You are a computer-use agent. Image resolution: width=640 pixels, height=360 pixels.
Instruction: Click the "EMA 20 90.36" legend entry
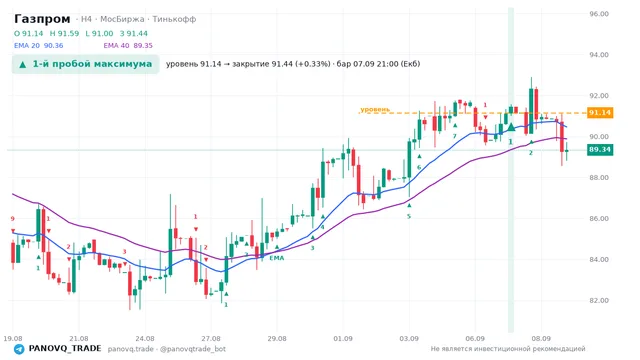39,46
